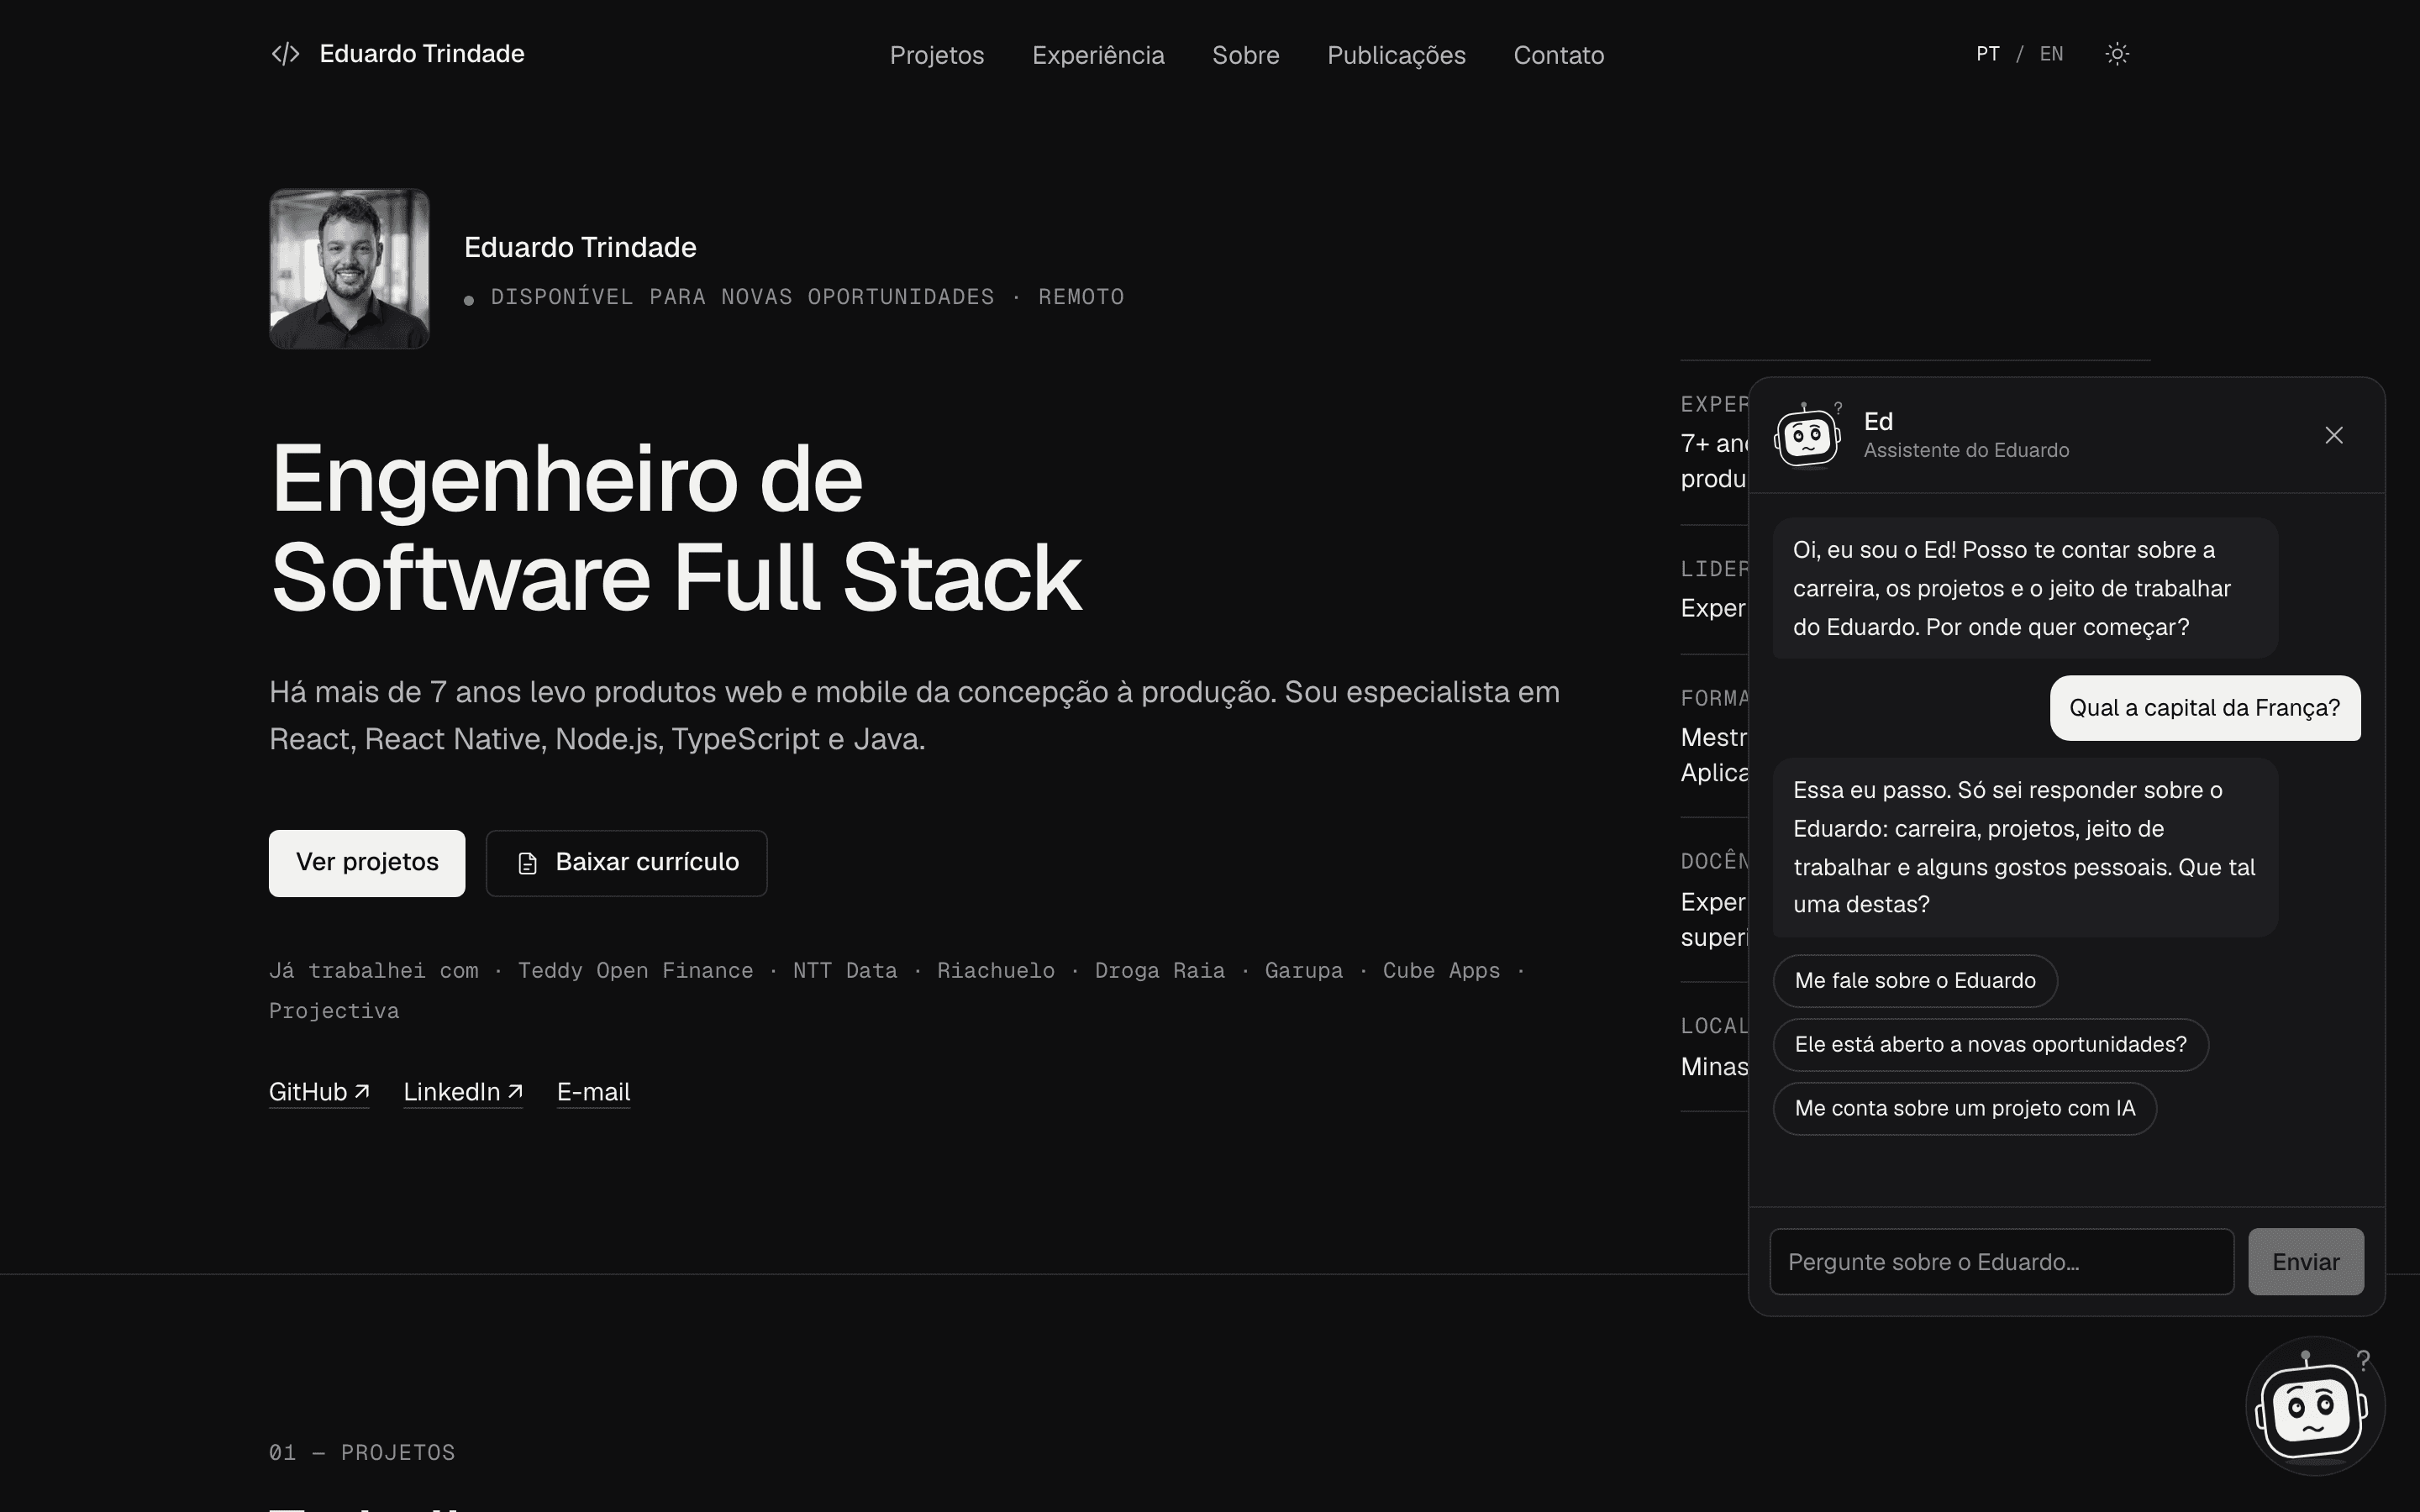Image resolution: width=2420 pixels, height=1512 pixels.
Task: Click the Cube Apps company name
Action: [x=1441, y=971]
